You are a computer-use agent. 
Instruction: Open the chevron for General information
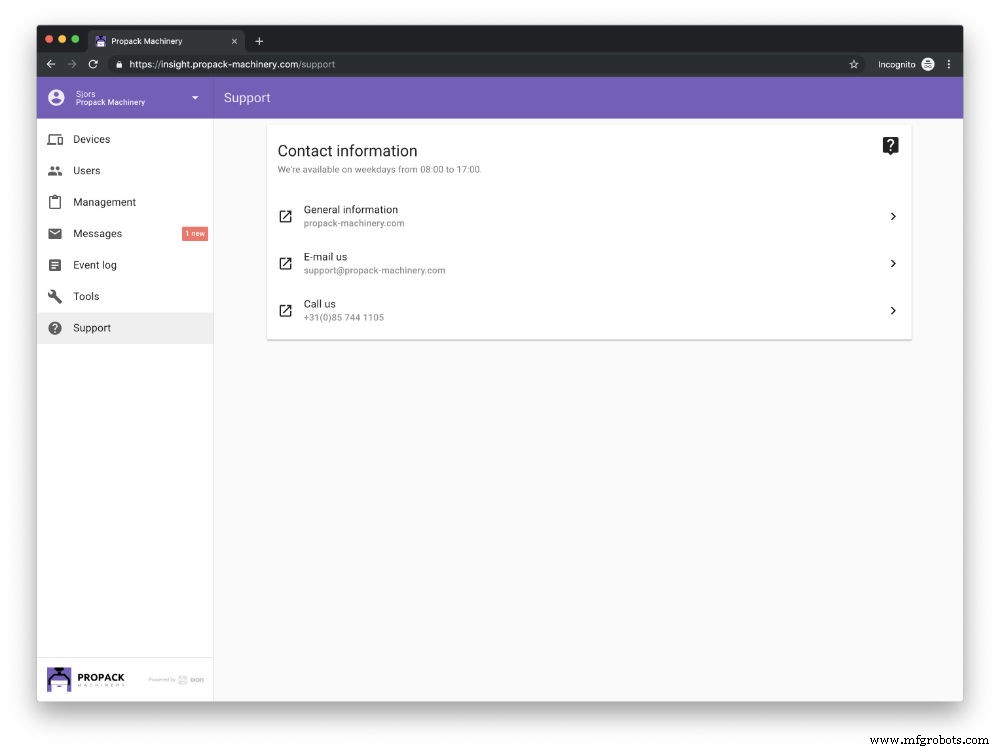click(x=893, y=217)
